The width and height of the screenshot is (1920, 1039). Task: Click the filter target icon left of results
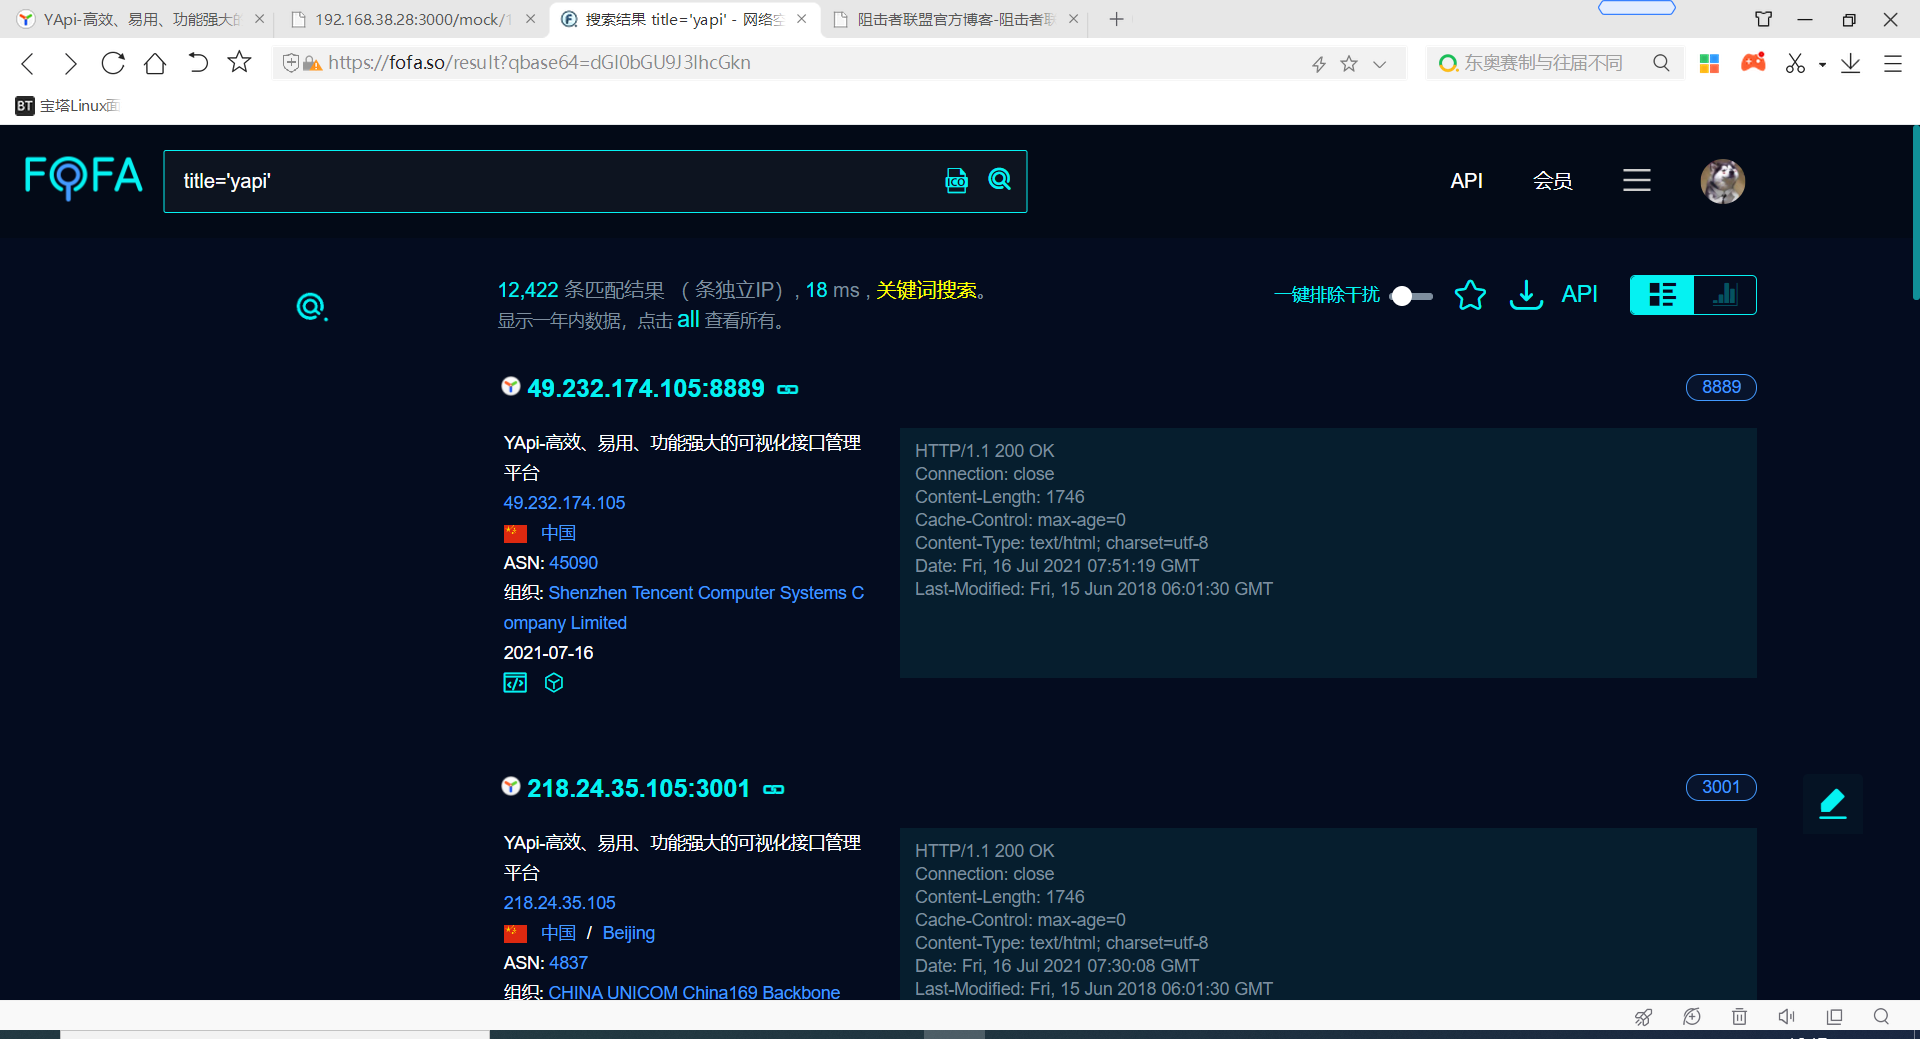click(x=312, y=306)
